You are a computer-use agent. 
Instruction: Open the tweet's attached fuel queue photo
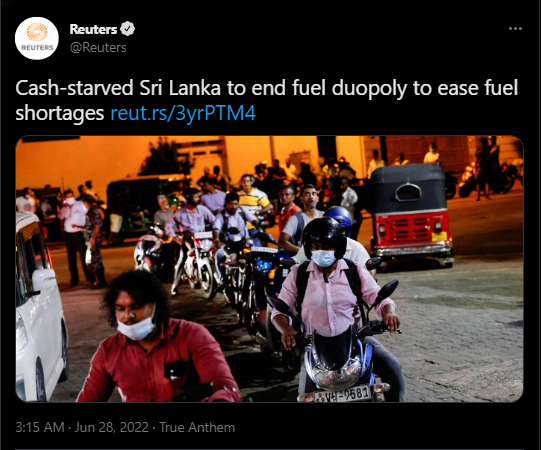click(x=269, y=268)
